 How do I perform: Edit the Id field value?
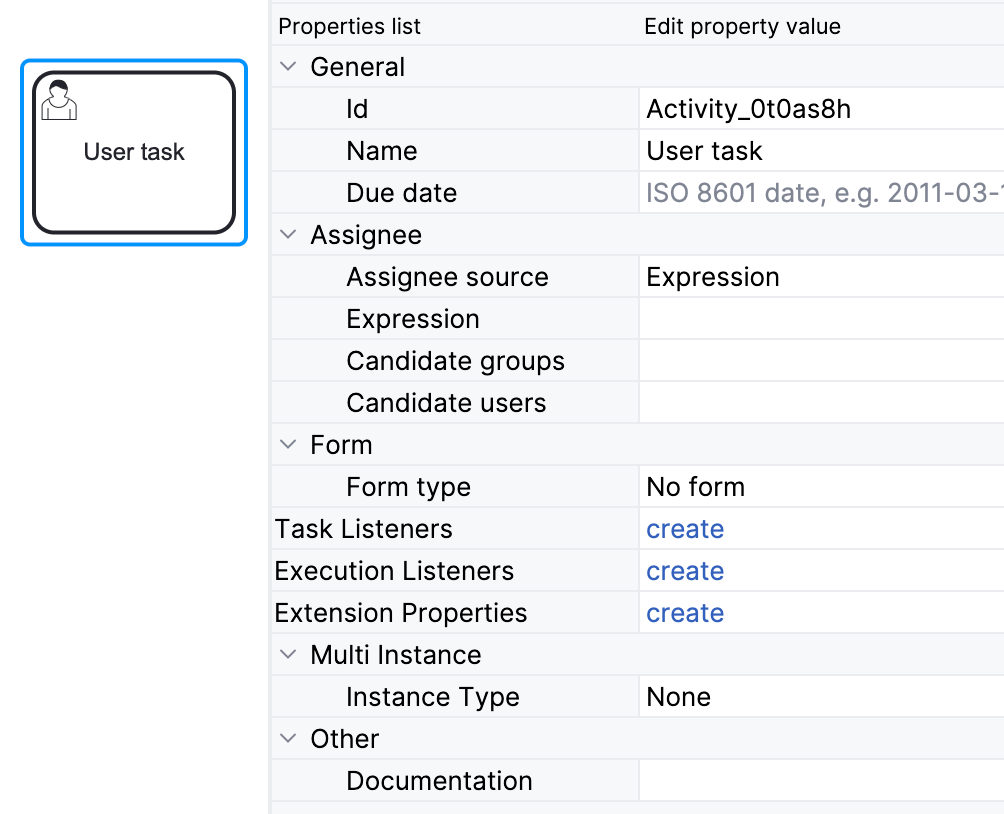click(x=820, y=109)
